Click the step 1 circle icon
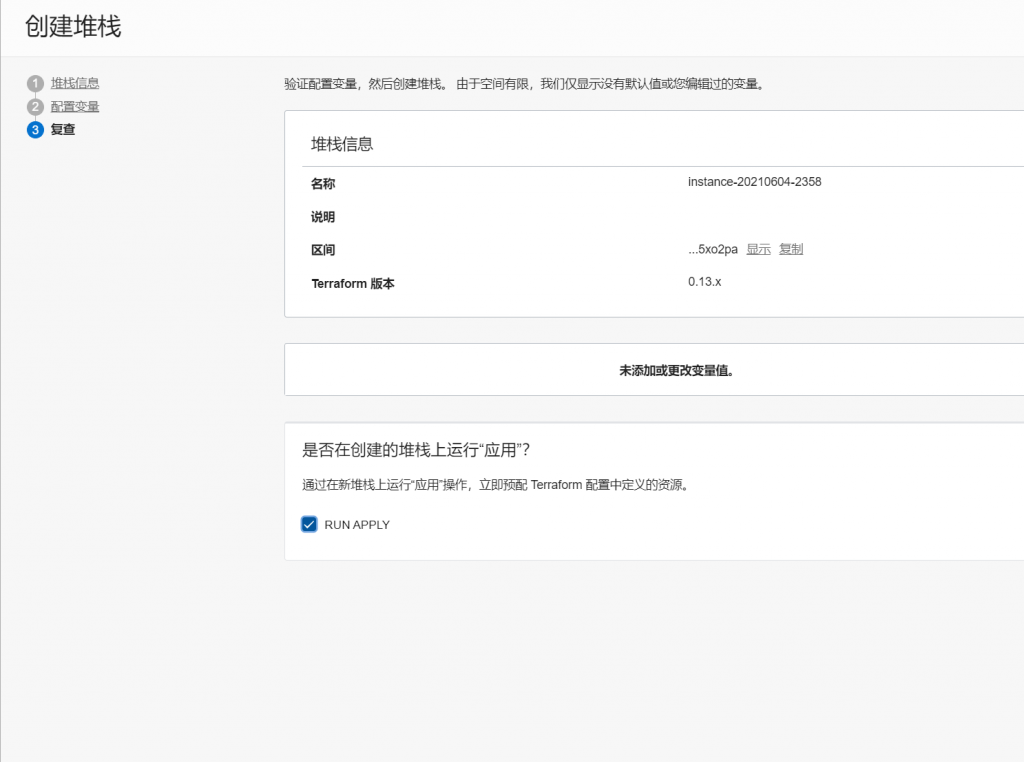 (x=35, y=84)
